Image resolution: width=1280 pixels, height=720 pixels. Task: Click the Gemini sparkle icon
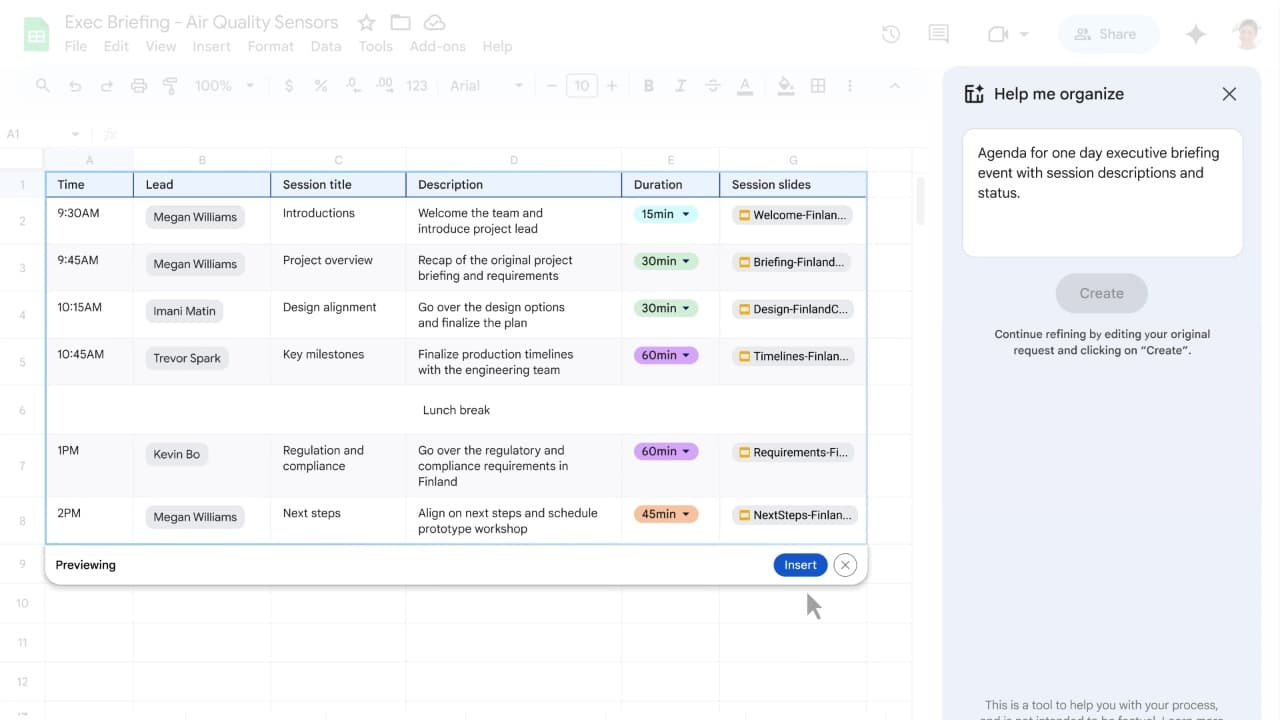coord(1195,34)
